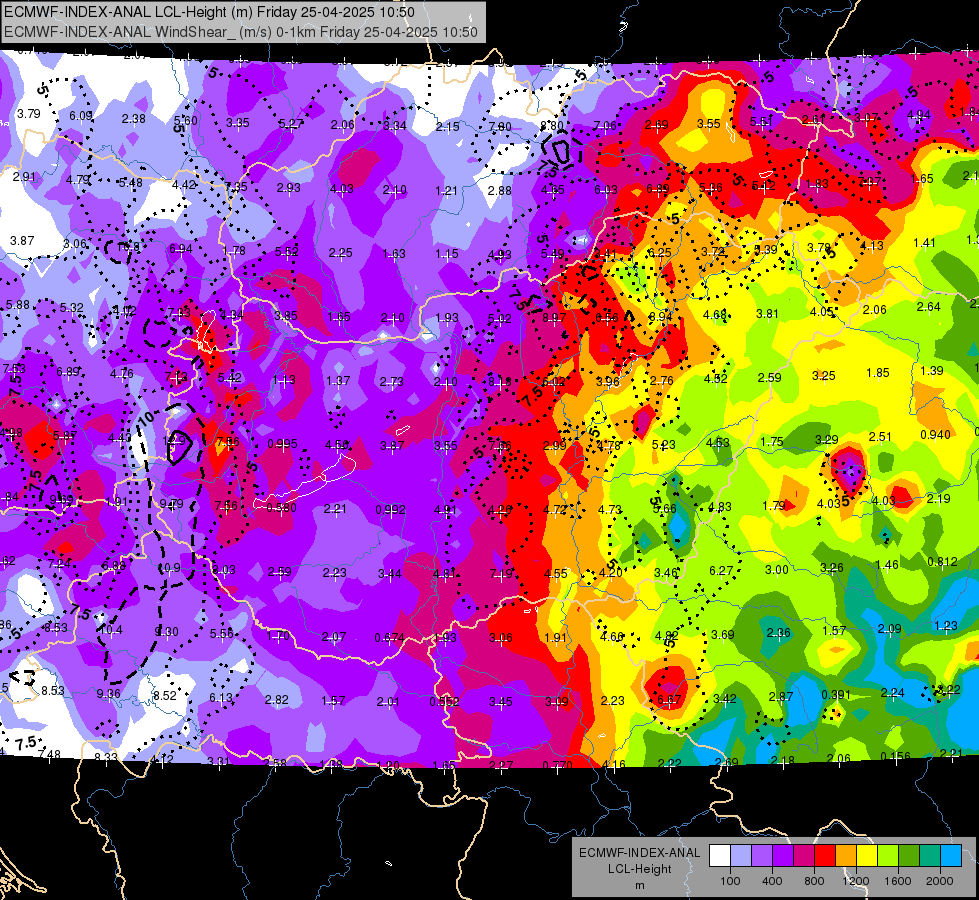Click the legend label 800

click(x=814, y=881)
